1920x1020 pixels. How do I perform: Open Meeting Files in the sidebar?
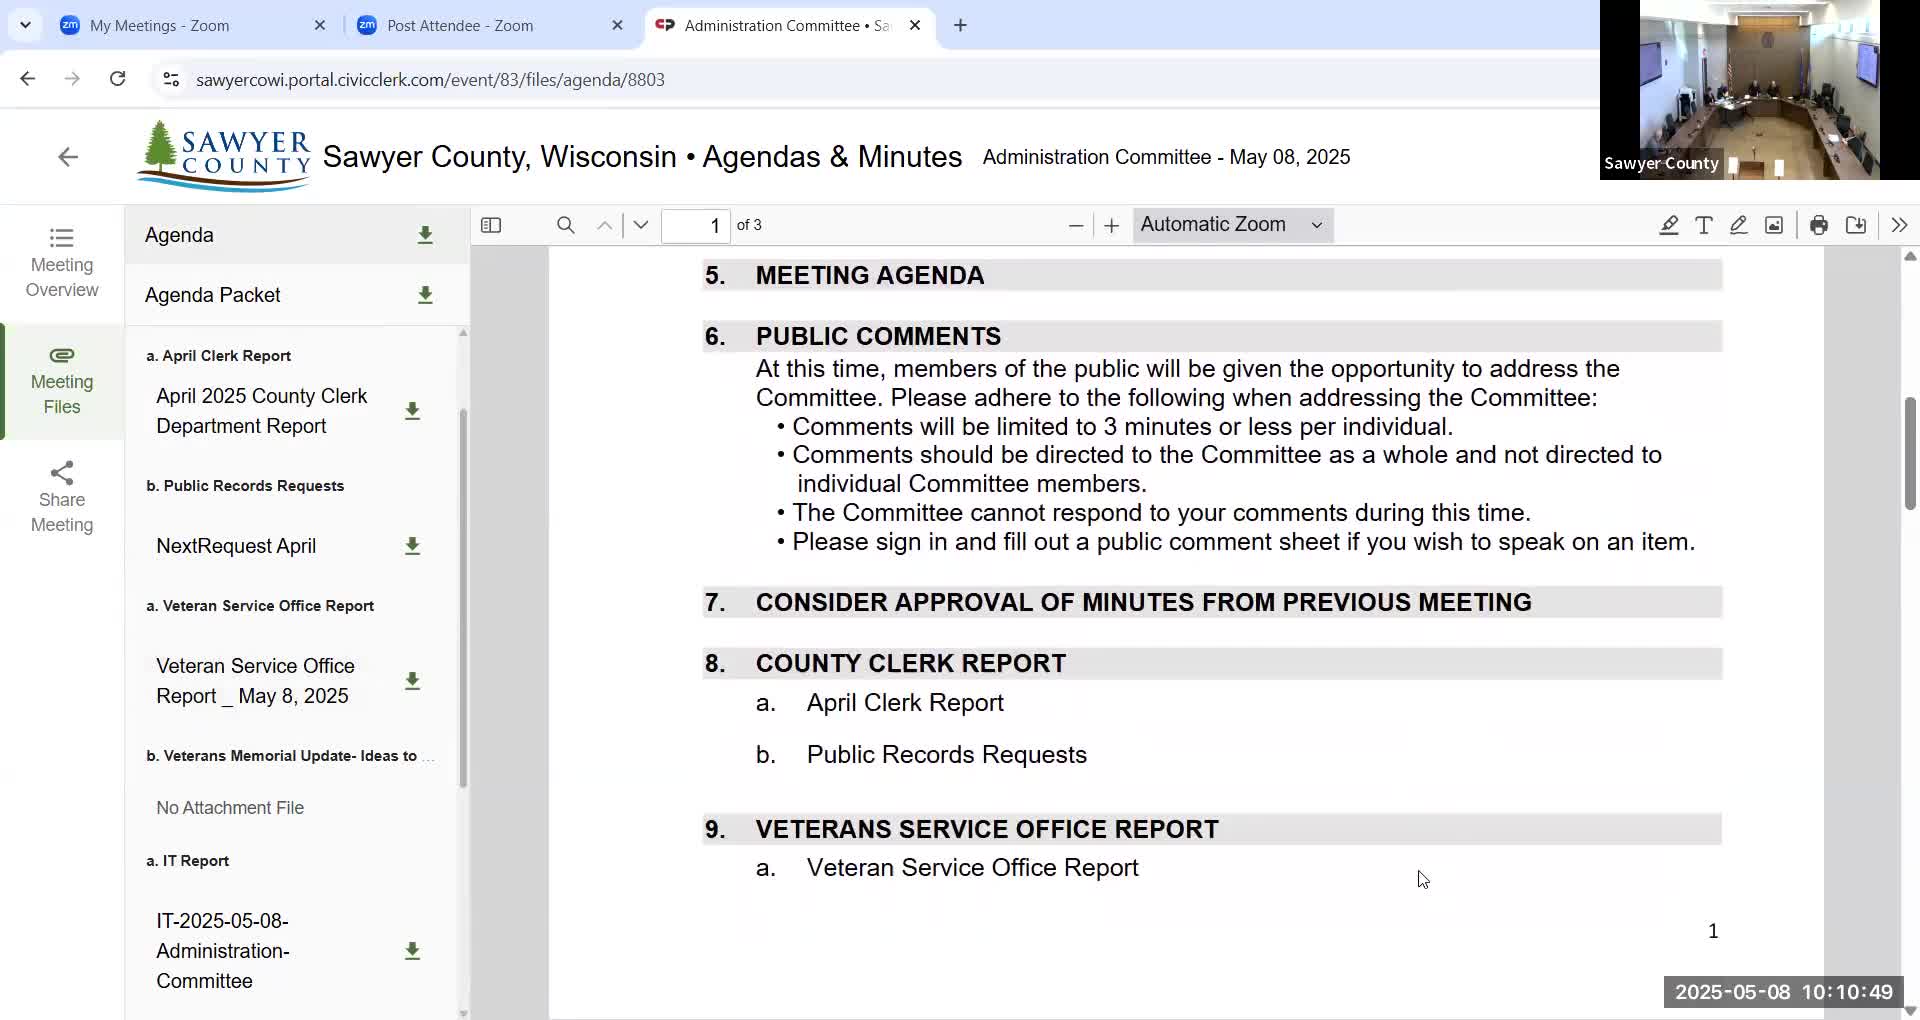(62, 381)
